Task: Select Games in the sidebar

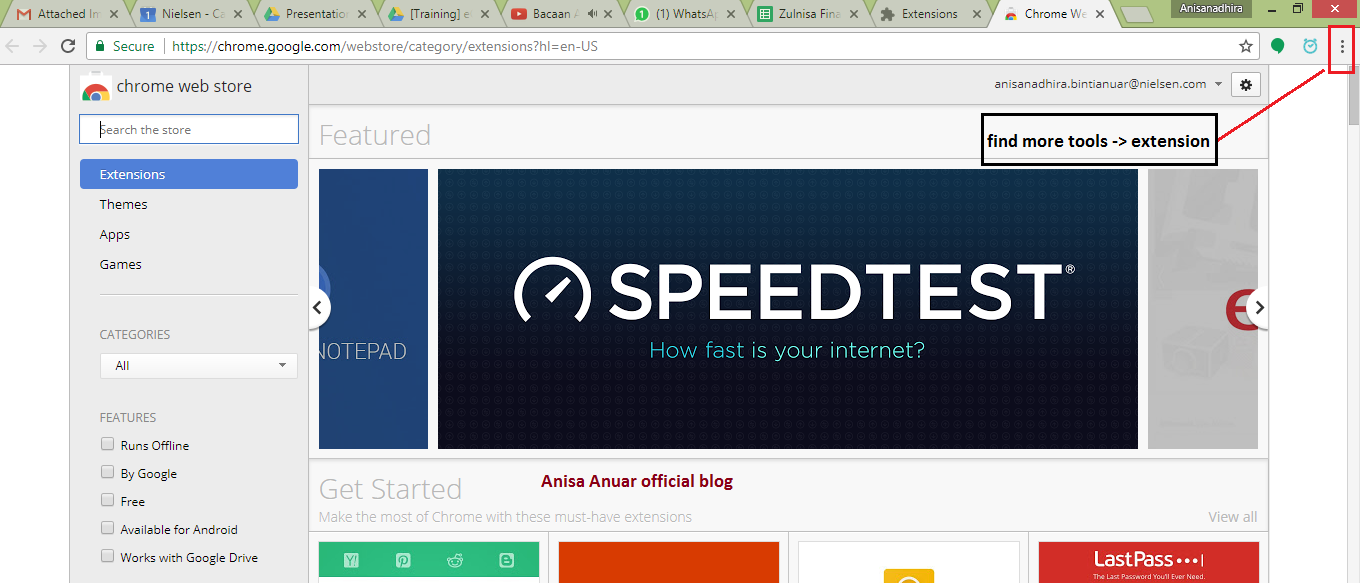Action: pos(120,264)
